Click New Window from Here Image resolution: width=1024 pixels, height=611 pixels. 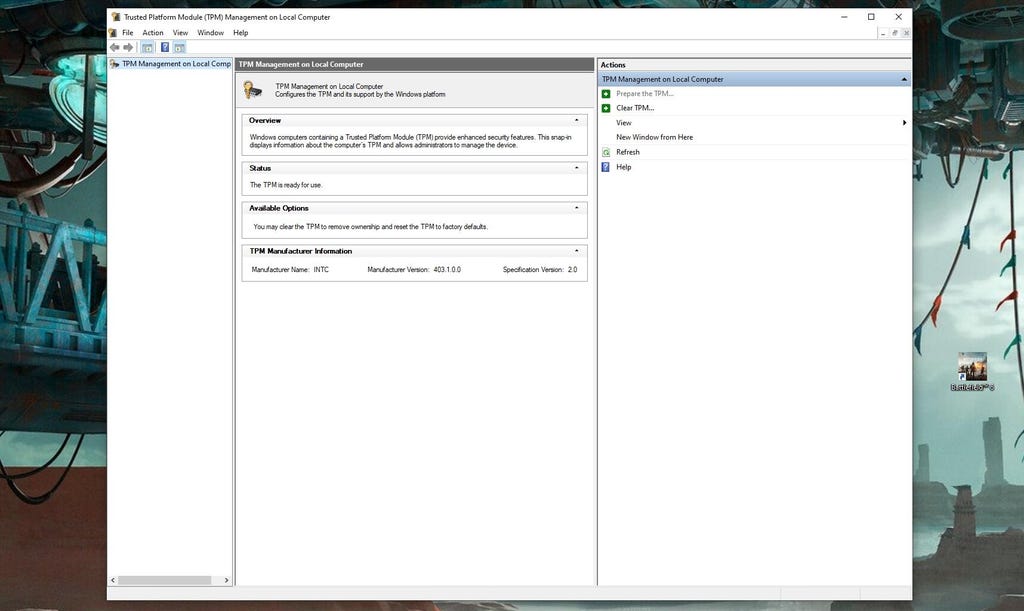point(654,137)
